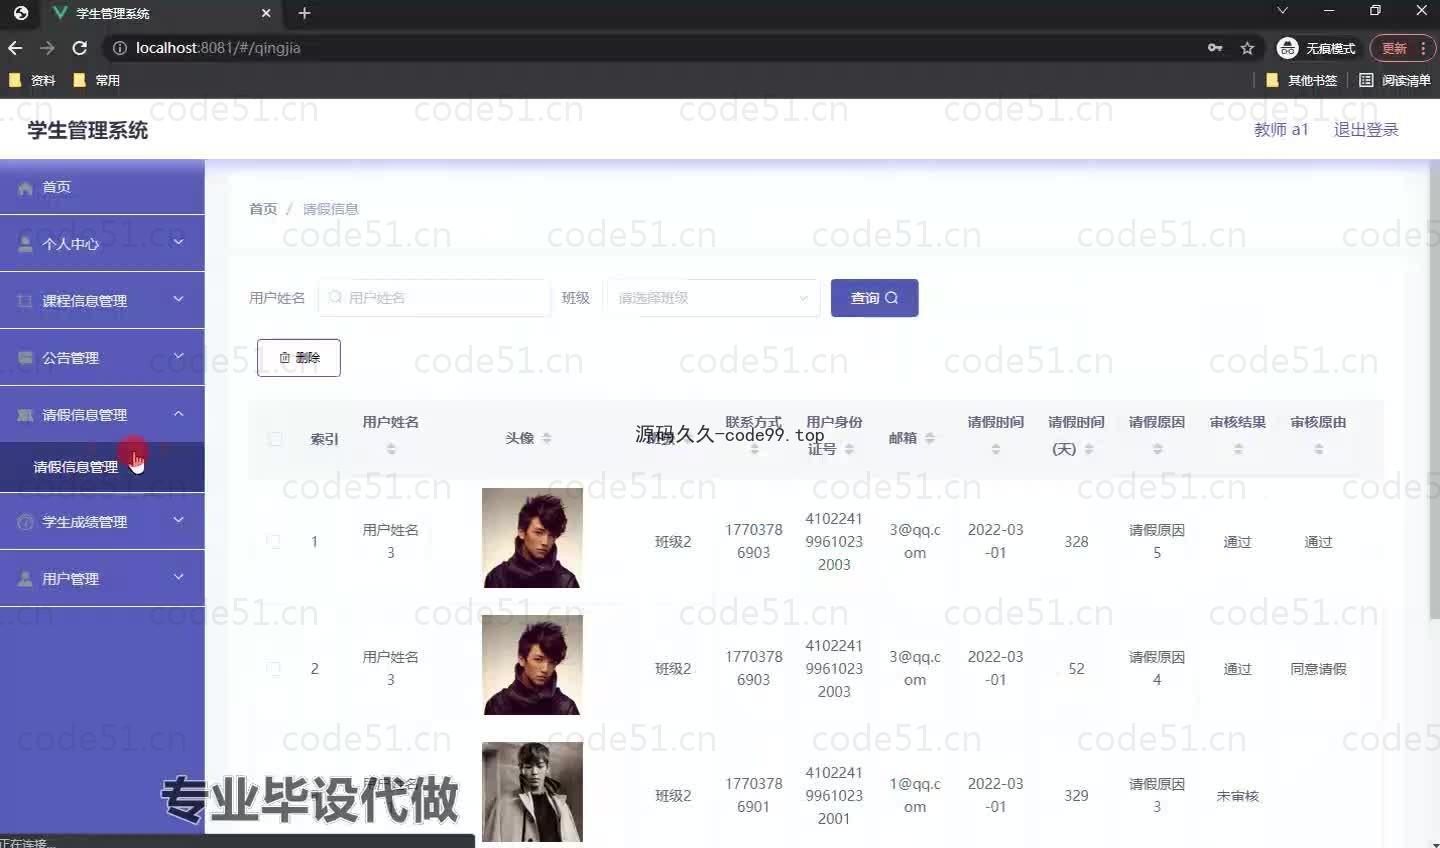Sort table by 审核结果 column arrows

(x=1238, y=449)
